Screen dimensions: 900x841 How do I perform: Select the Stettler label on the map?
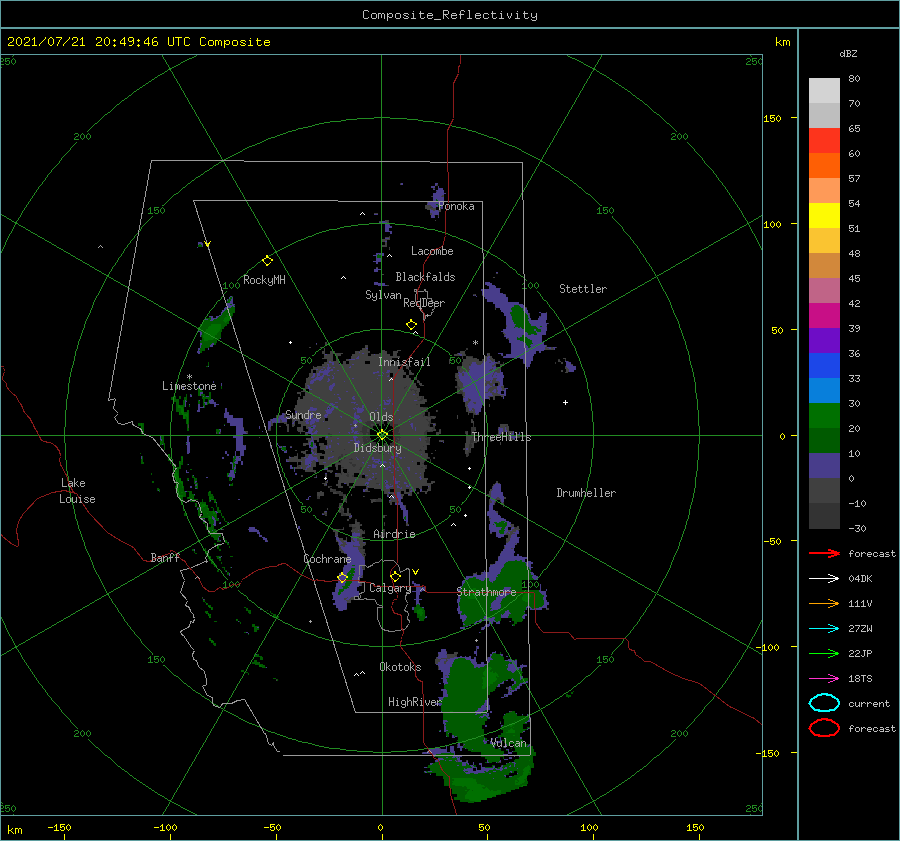tap(583, 289)
